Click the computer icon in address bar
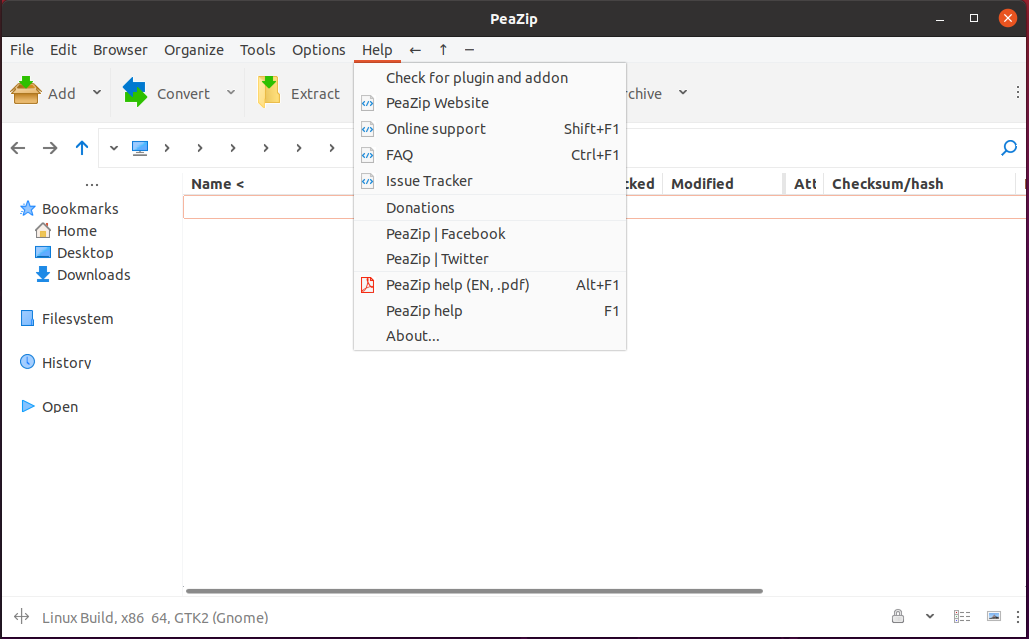Image resolution: width=1029 pixels, height=639 pixels. click(140, 148)
